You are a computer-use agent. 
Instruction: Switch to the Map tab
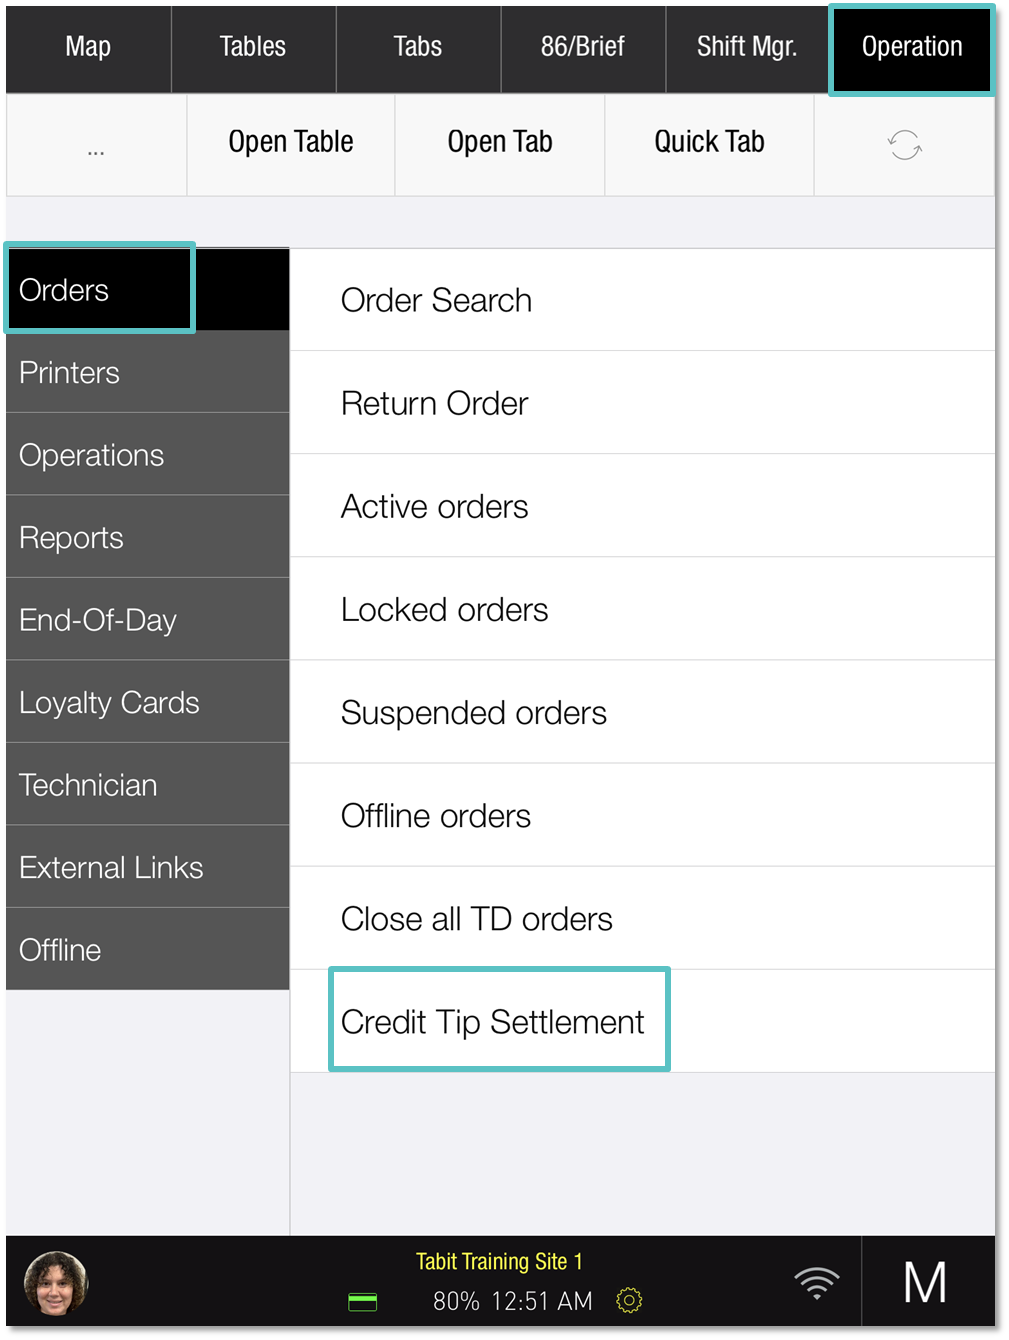tap(88, 47)
